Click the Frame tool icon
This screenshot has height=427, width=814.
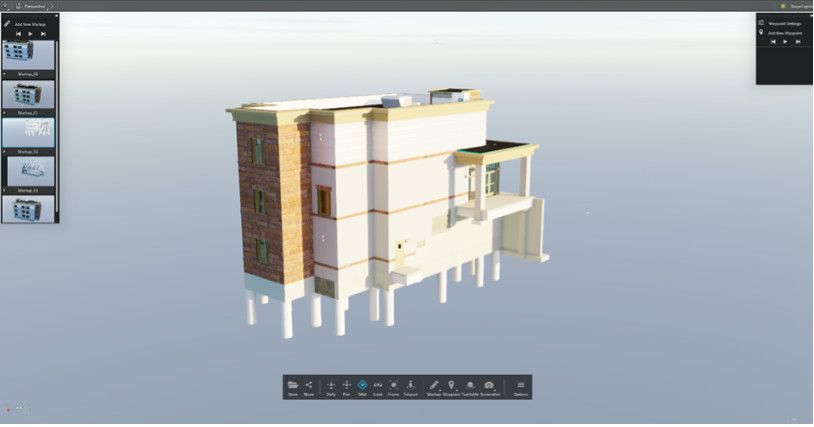point(394,385)
